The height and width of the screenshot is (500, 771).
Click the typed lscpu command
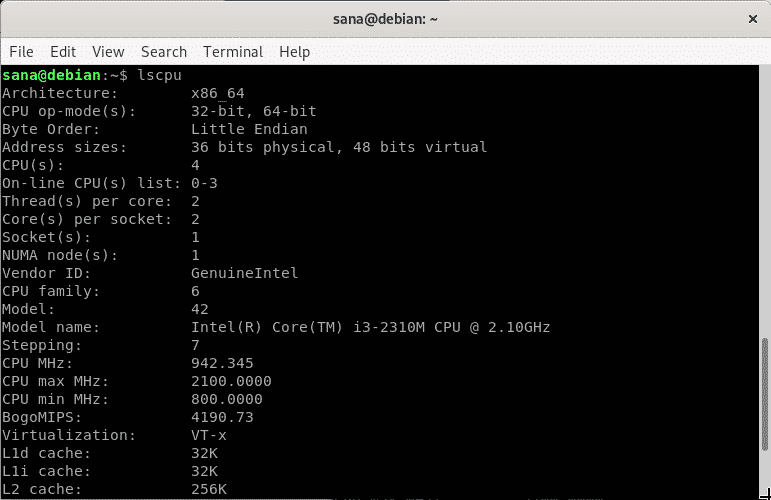[x=158, y=75]
